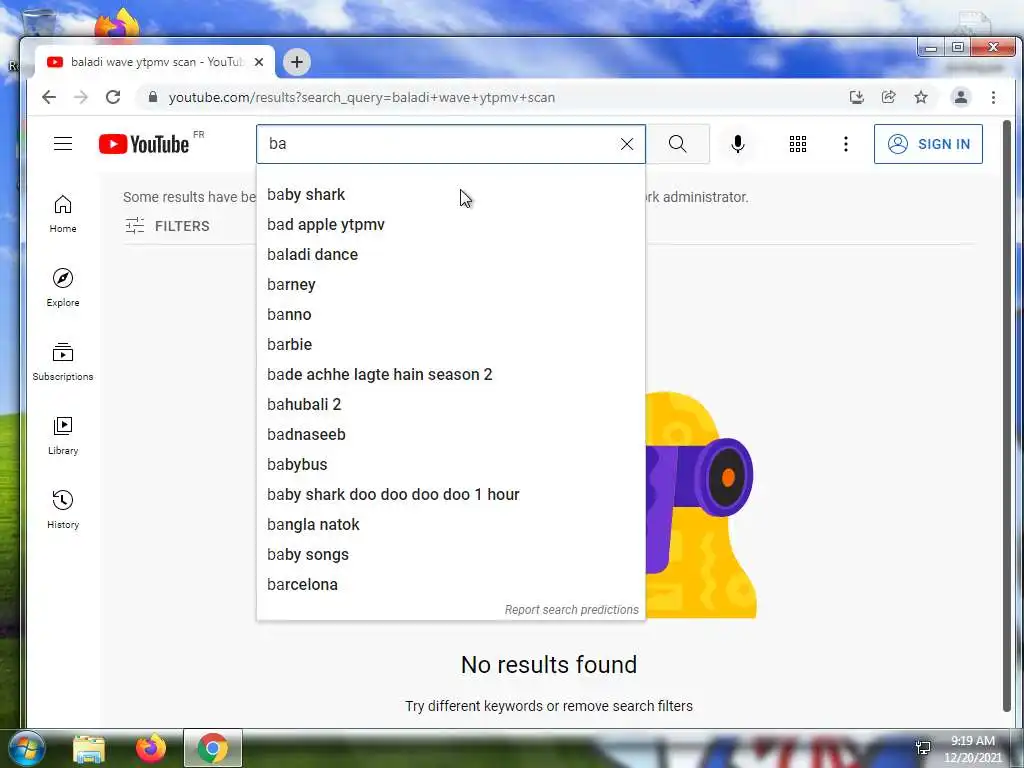Choose the 'badnaseeb' suggestion
The height and width of the screenshot is (768, 1024).
(451, 435)
